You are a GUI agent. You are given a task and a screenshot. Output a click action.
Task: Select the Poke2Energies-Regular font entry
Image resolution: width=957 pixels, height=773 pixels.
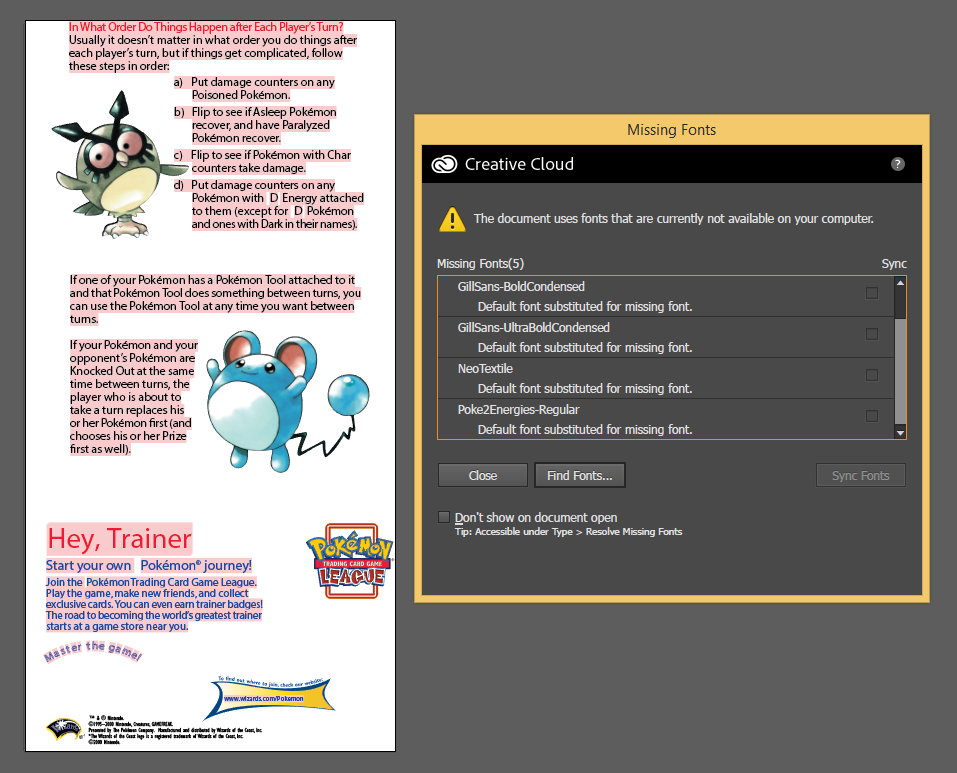tap(666, 419)
